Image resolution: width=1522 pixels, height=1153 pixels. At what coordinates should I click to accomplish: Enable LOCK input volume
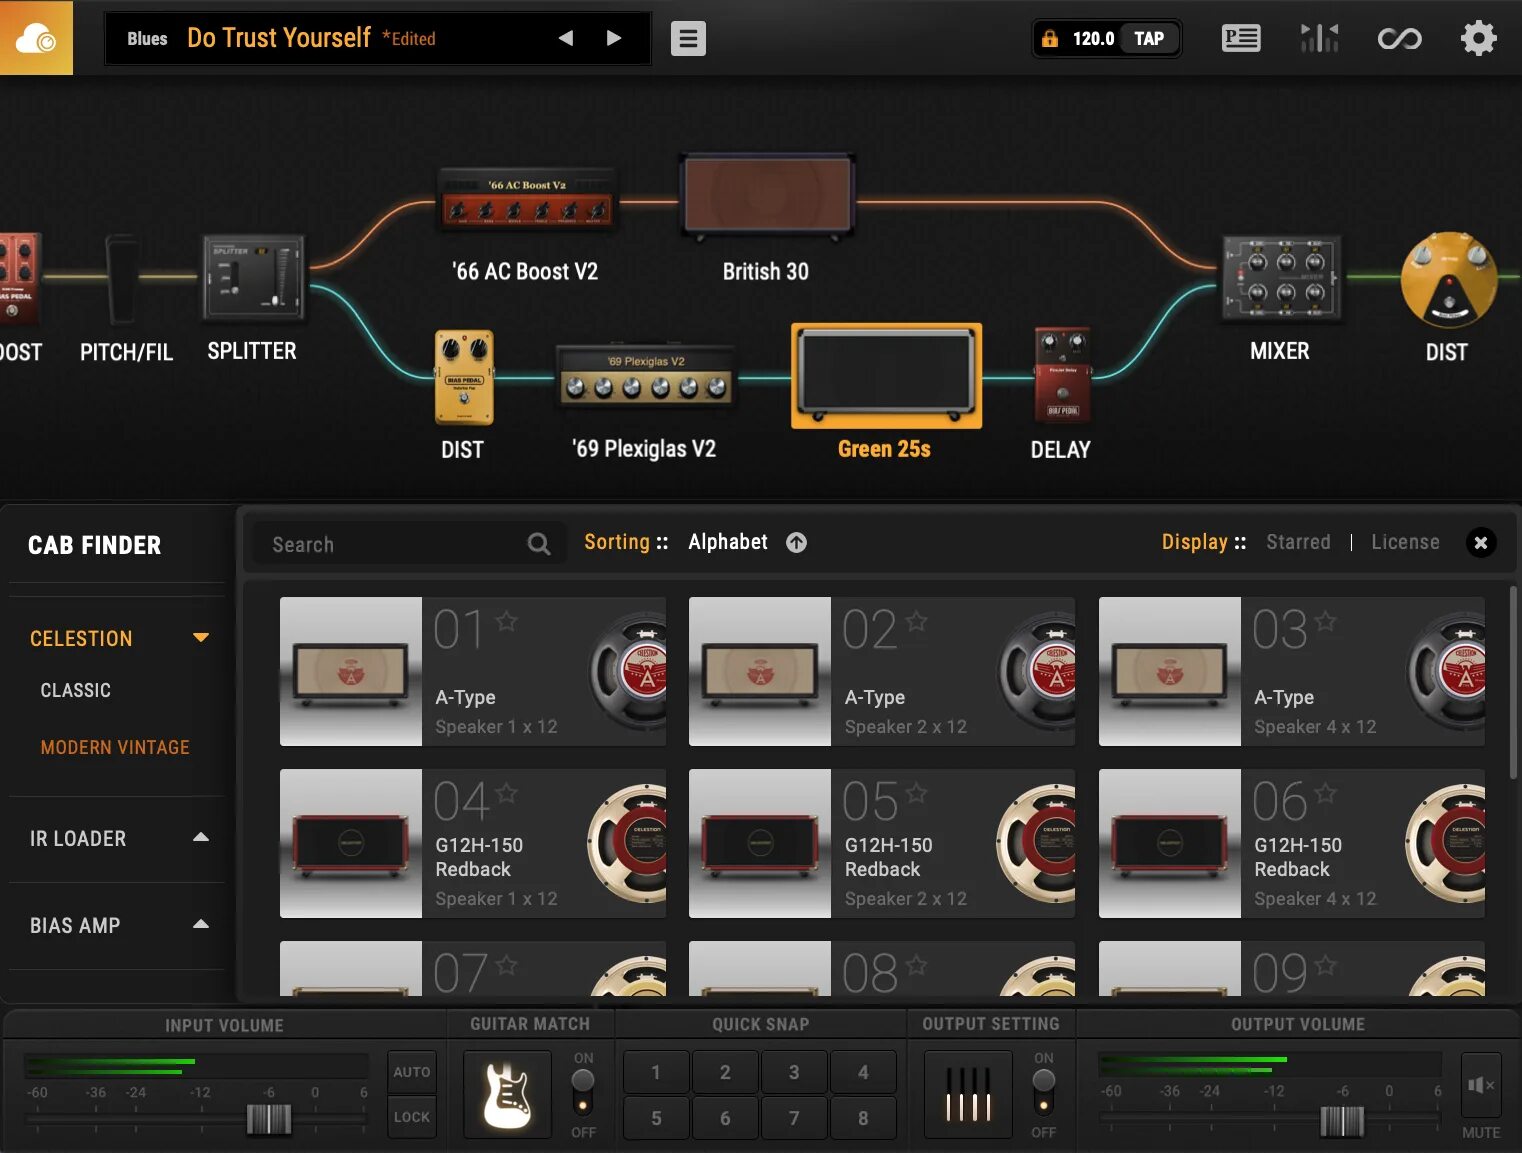pyautogui.click(x=412, y=1117)
